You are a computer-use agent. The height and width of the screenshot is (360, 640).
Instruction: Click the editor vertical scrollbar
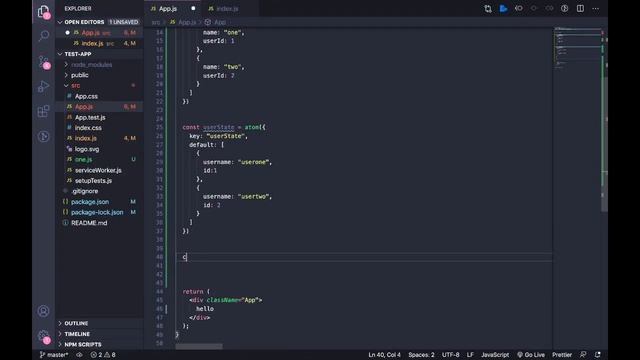click(x=604, y=143)
